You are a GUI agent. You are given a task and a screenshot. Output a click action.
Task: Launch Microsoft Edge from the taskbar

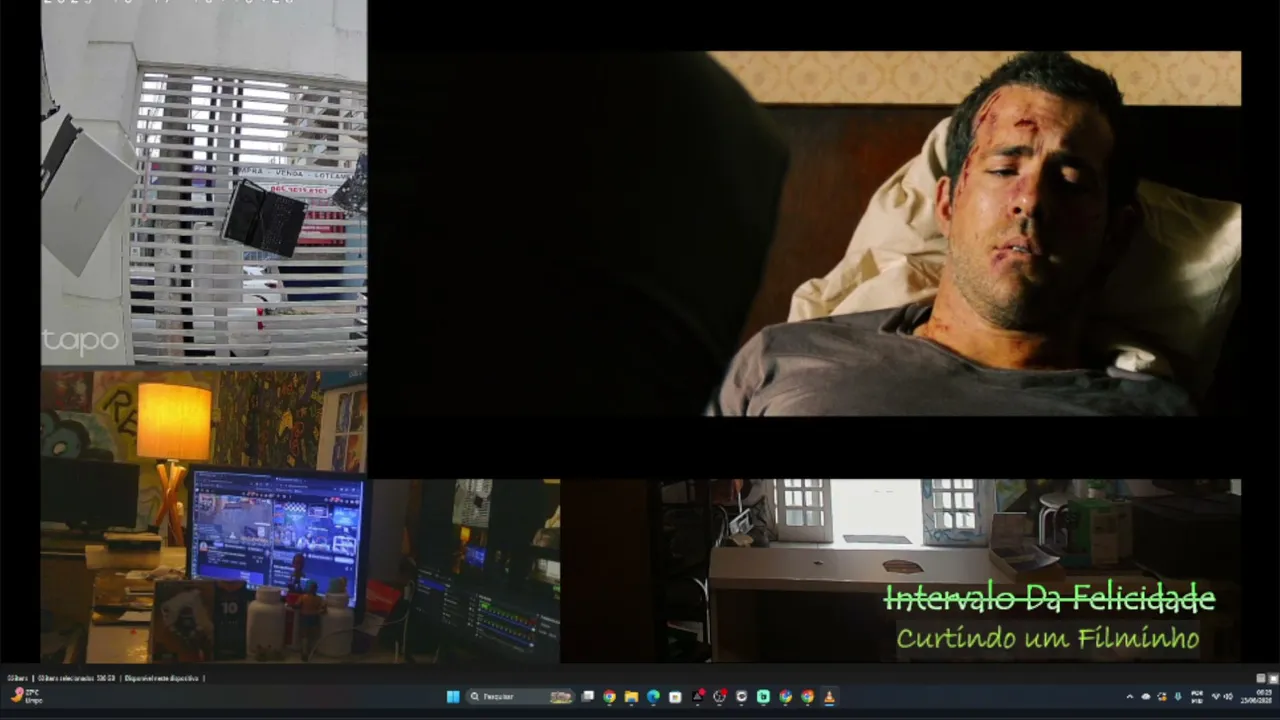coord(653,696)
